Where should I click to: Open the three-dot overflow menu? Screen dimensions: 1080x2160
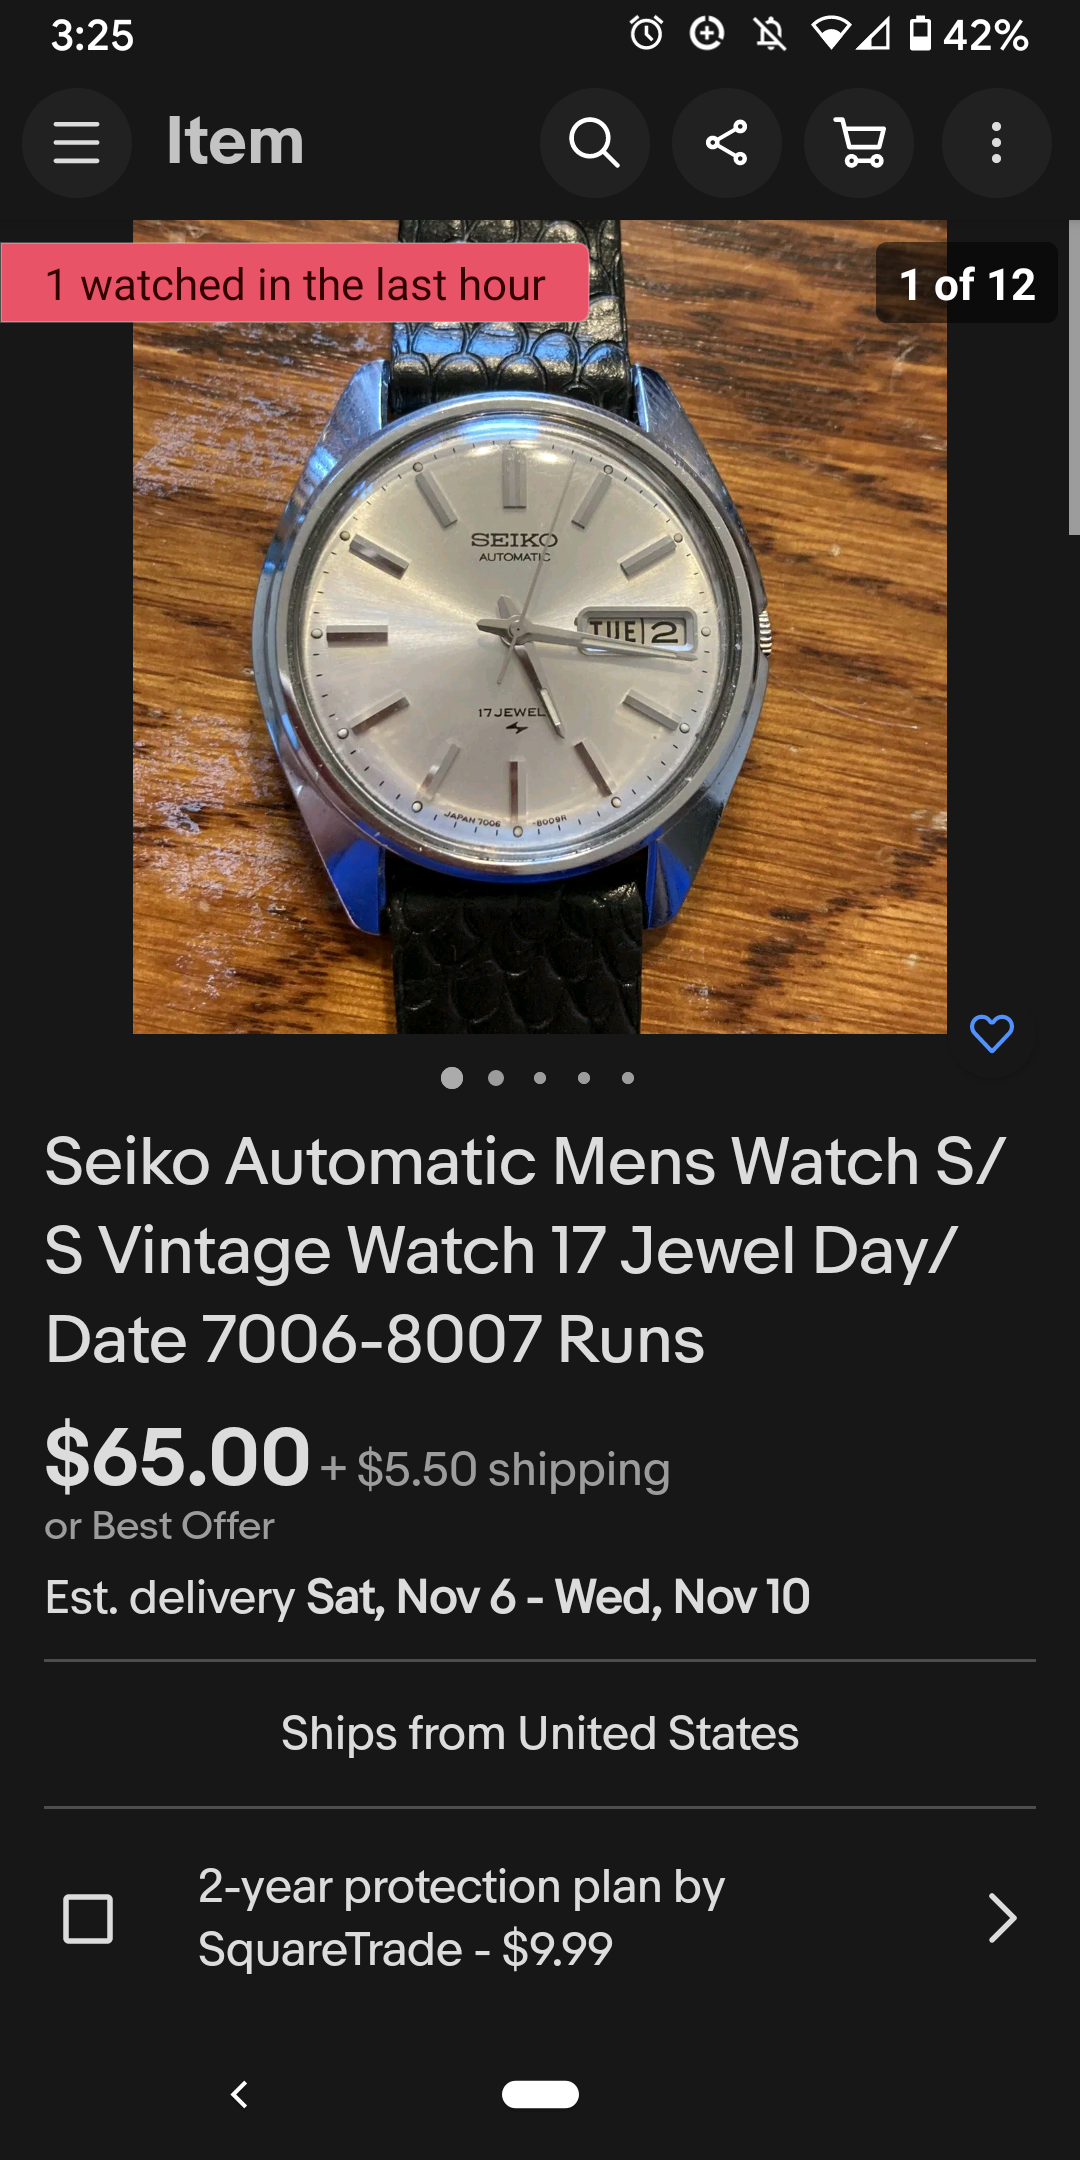[x=996, y=143]
